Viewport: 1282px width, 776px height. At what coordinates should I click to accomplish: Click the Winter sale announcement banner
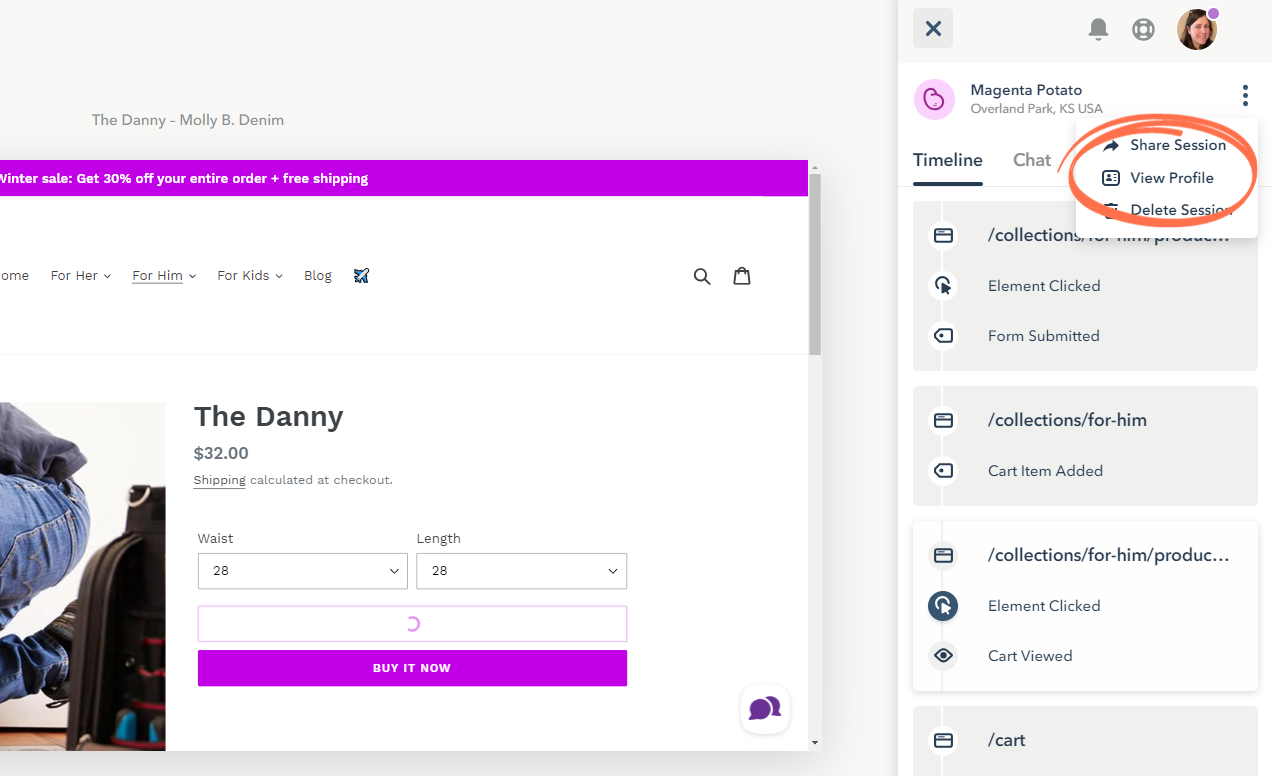(x=404, y=178)
